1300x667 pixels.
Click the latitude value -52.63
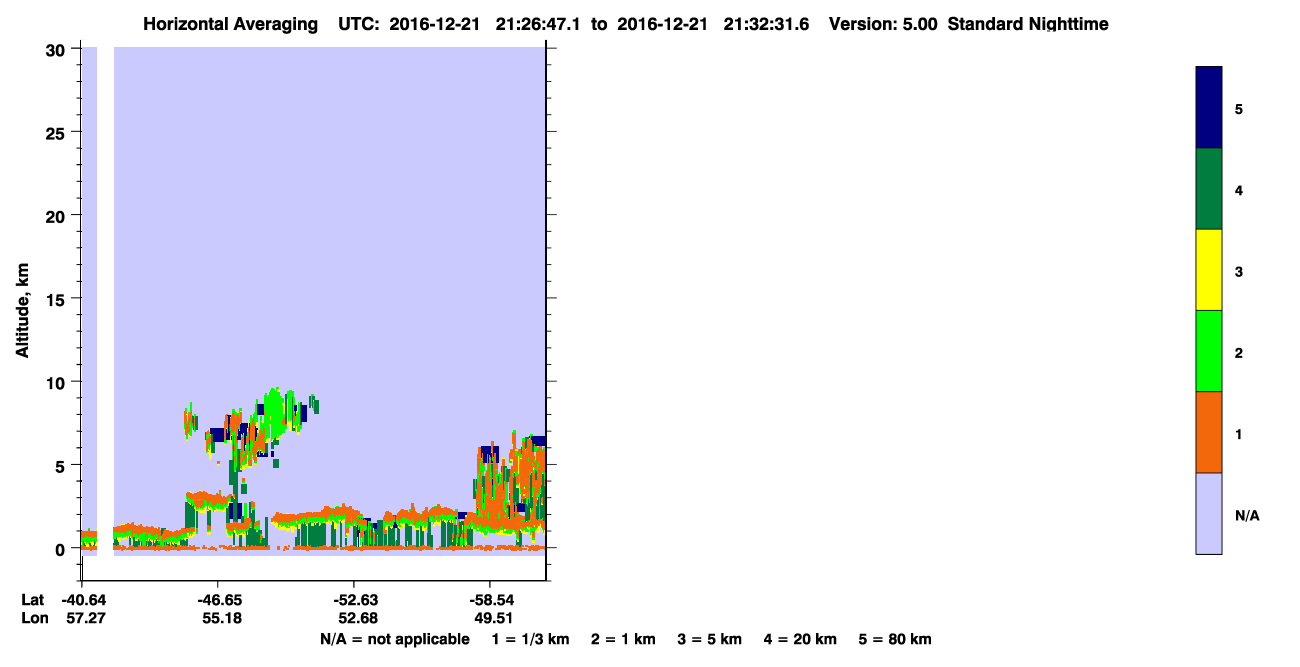pyautogui.click(x=354, y=600)
